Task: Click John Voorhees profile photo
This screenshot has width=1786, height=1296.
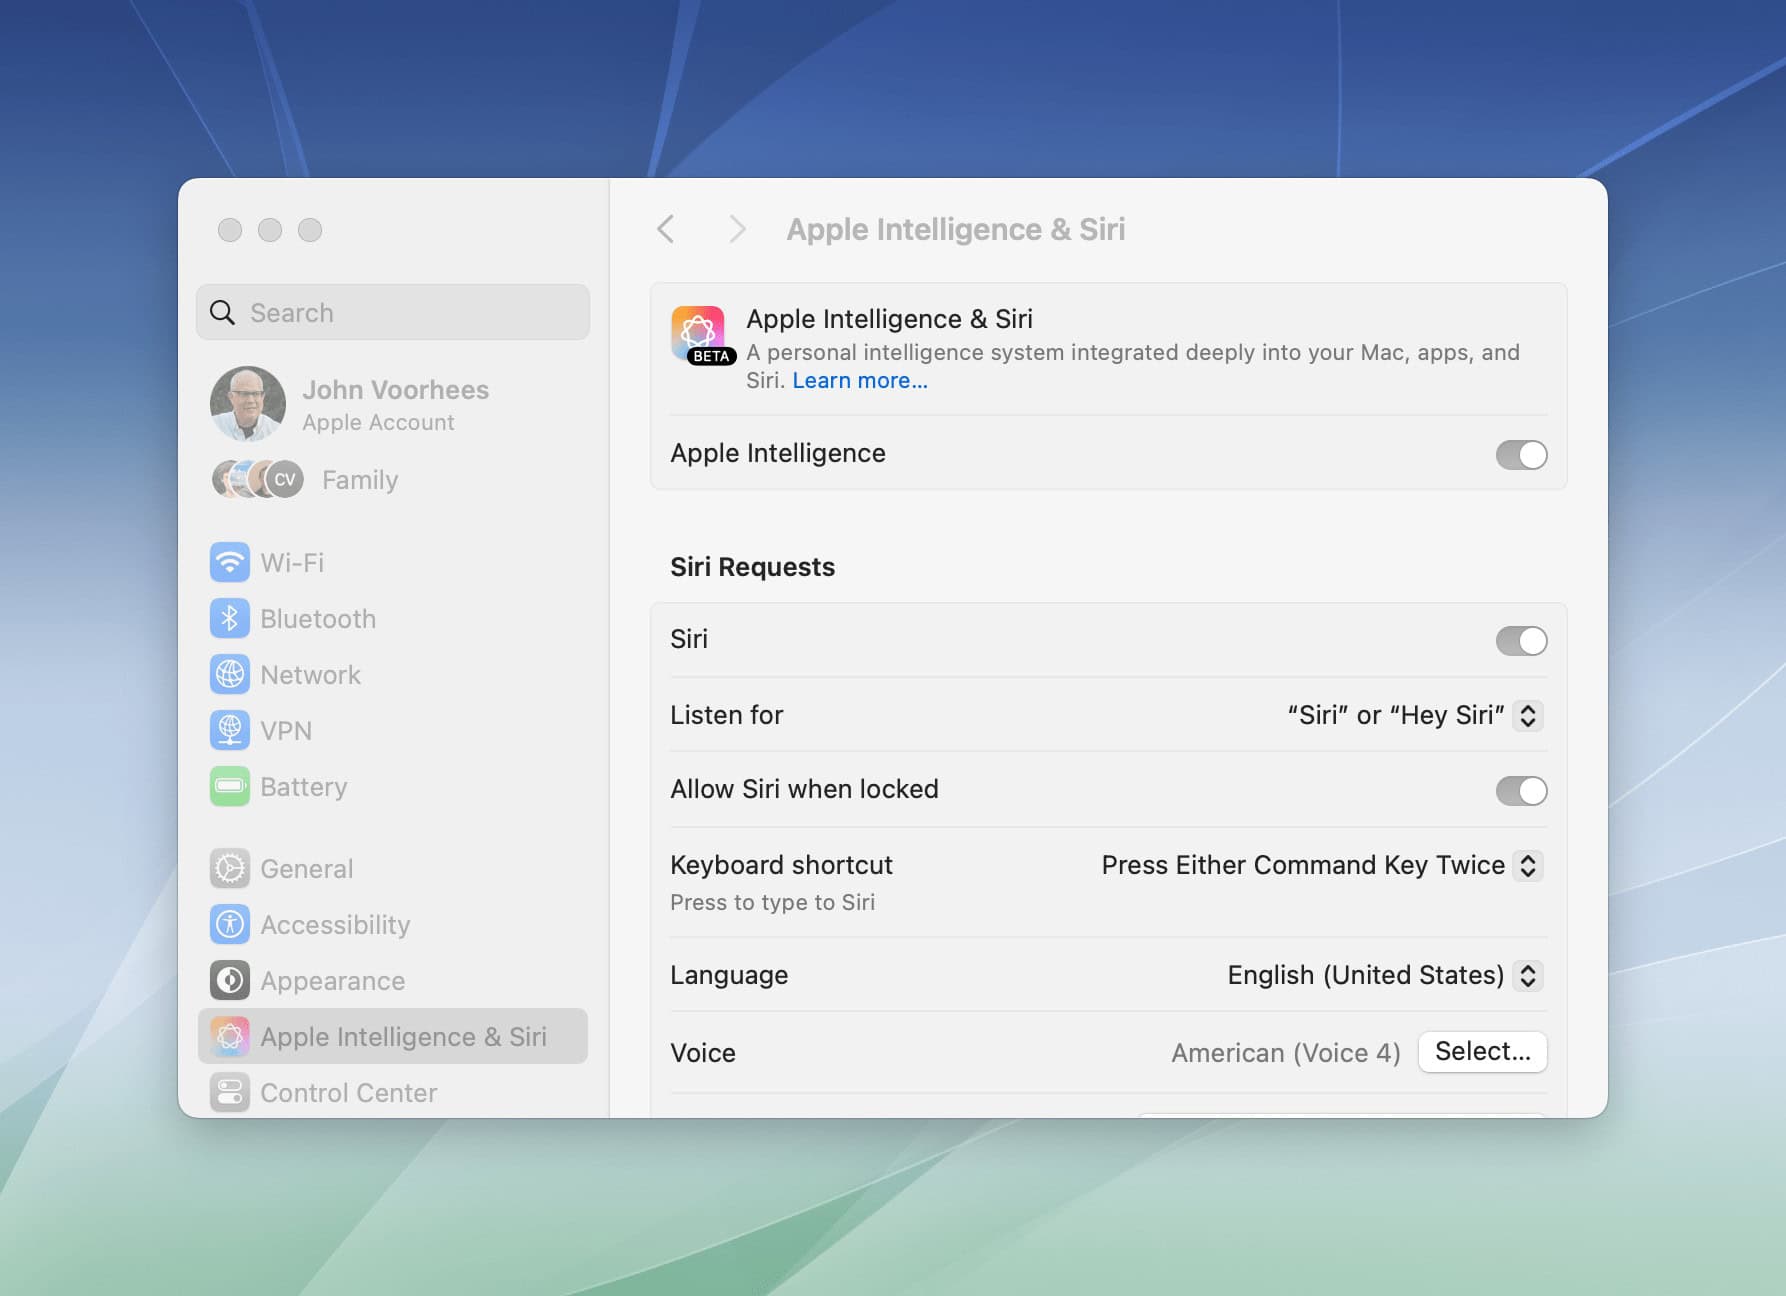Action: [248, 404]
